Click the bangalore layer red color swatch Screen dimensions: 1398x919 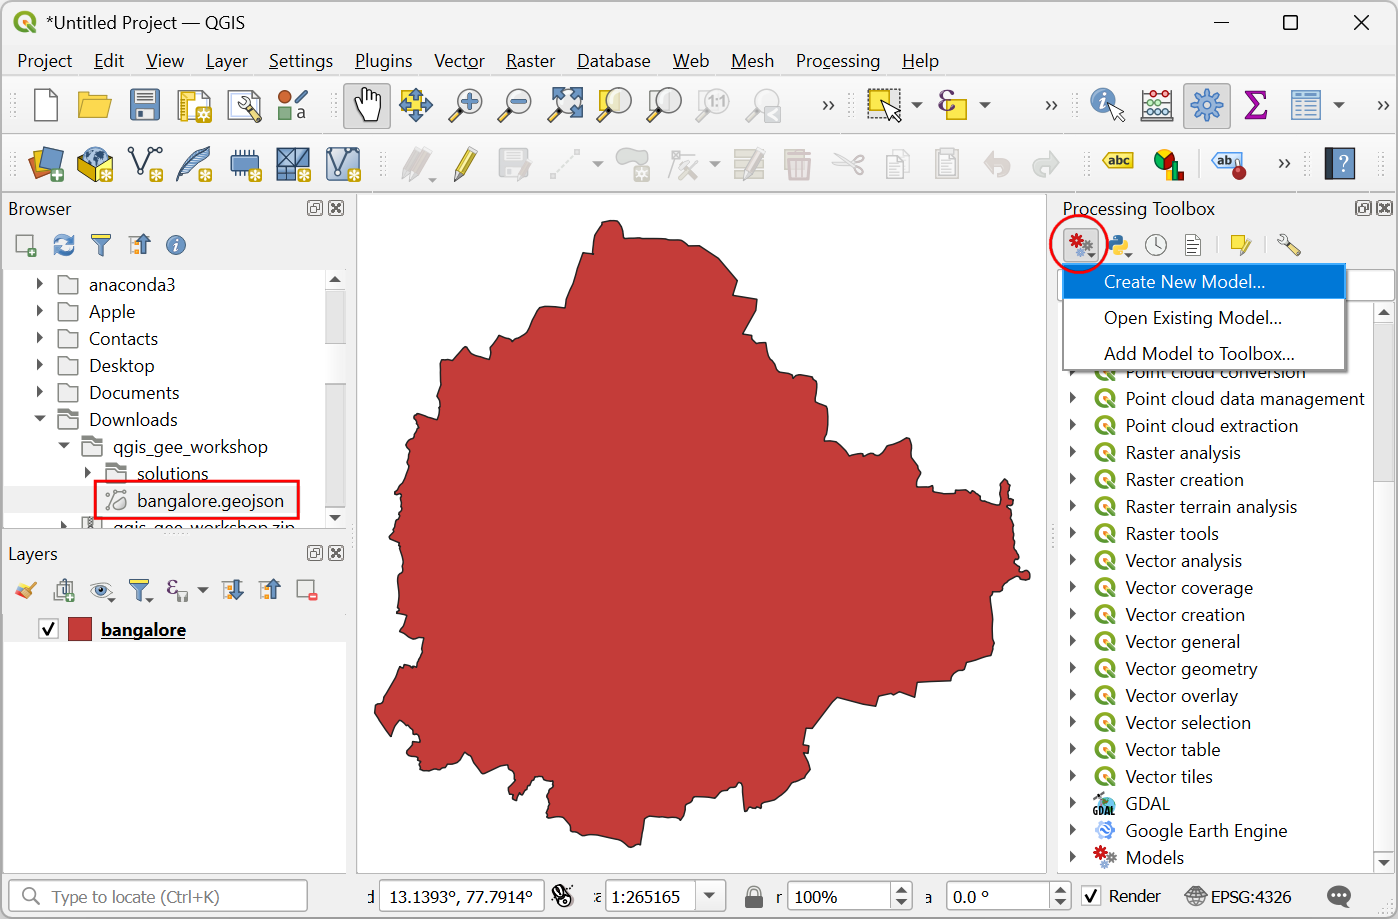[x=80, y=629]
